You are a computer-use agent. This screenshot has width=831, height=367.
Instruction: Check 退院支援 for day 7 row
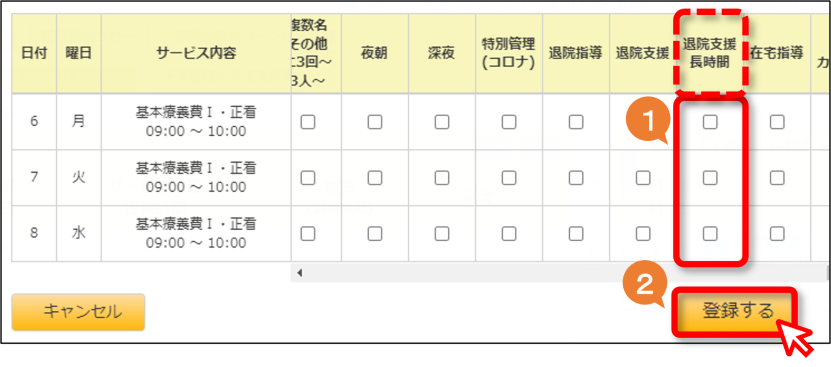click(x=643, y=178)
